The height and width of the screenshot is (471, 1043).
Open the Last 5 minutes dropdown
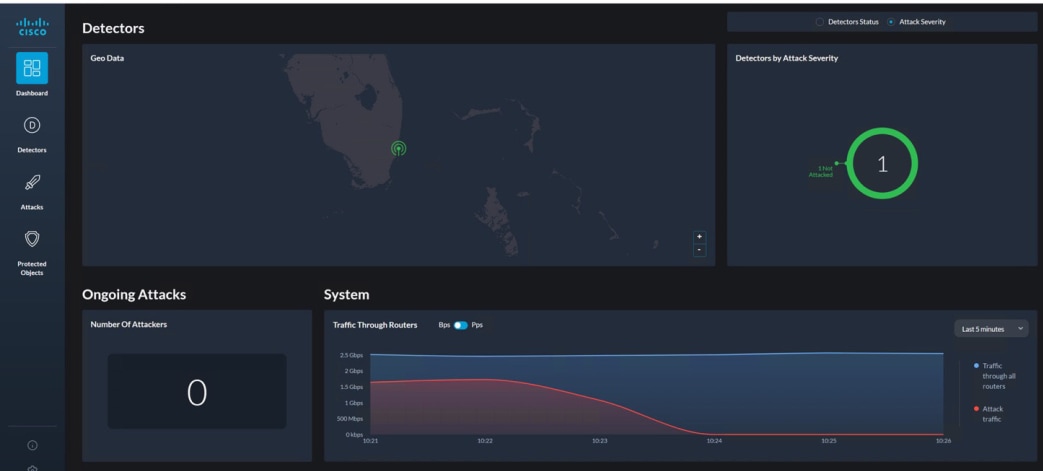[x=991, y=329]
